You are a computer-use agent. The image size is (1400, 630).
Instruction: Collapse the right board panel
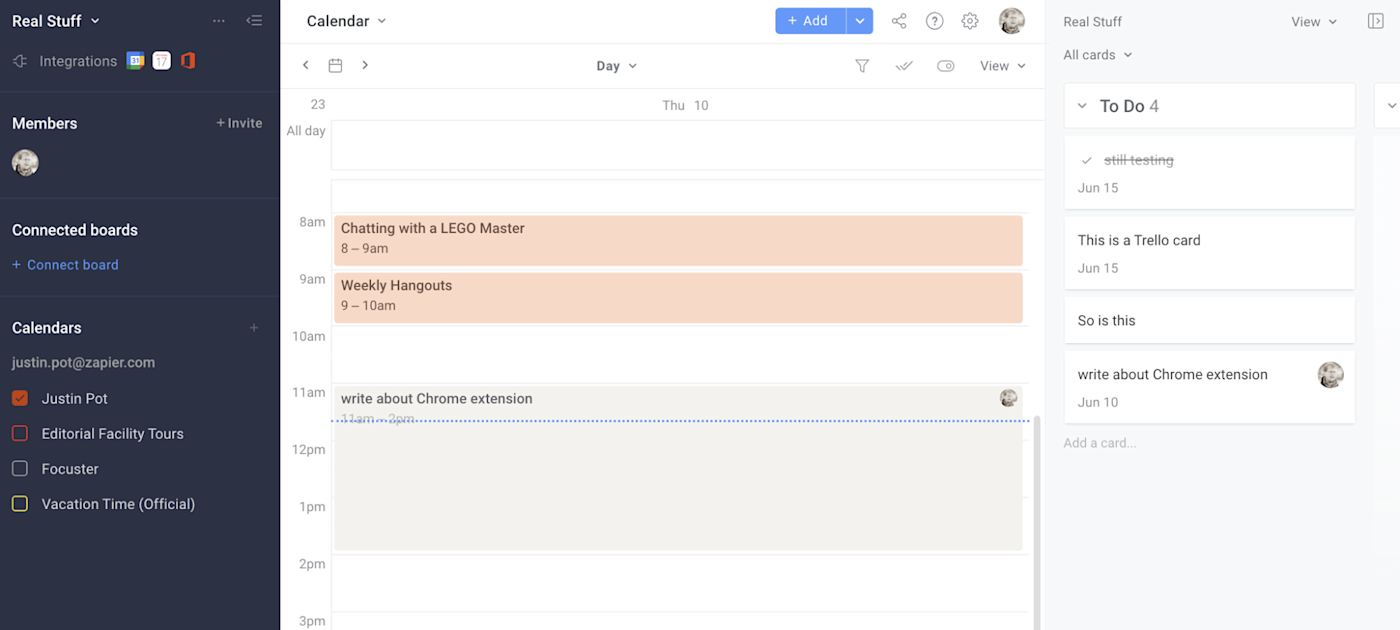pyautogui.click(x=1375, y=21)
